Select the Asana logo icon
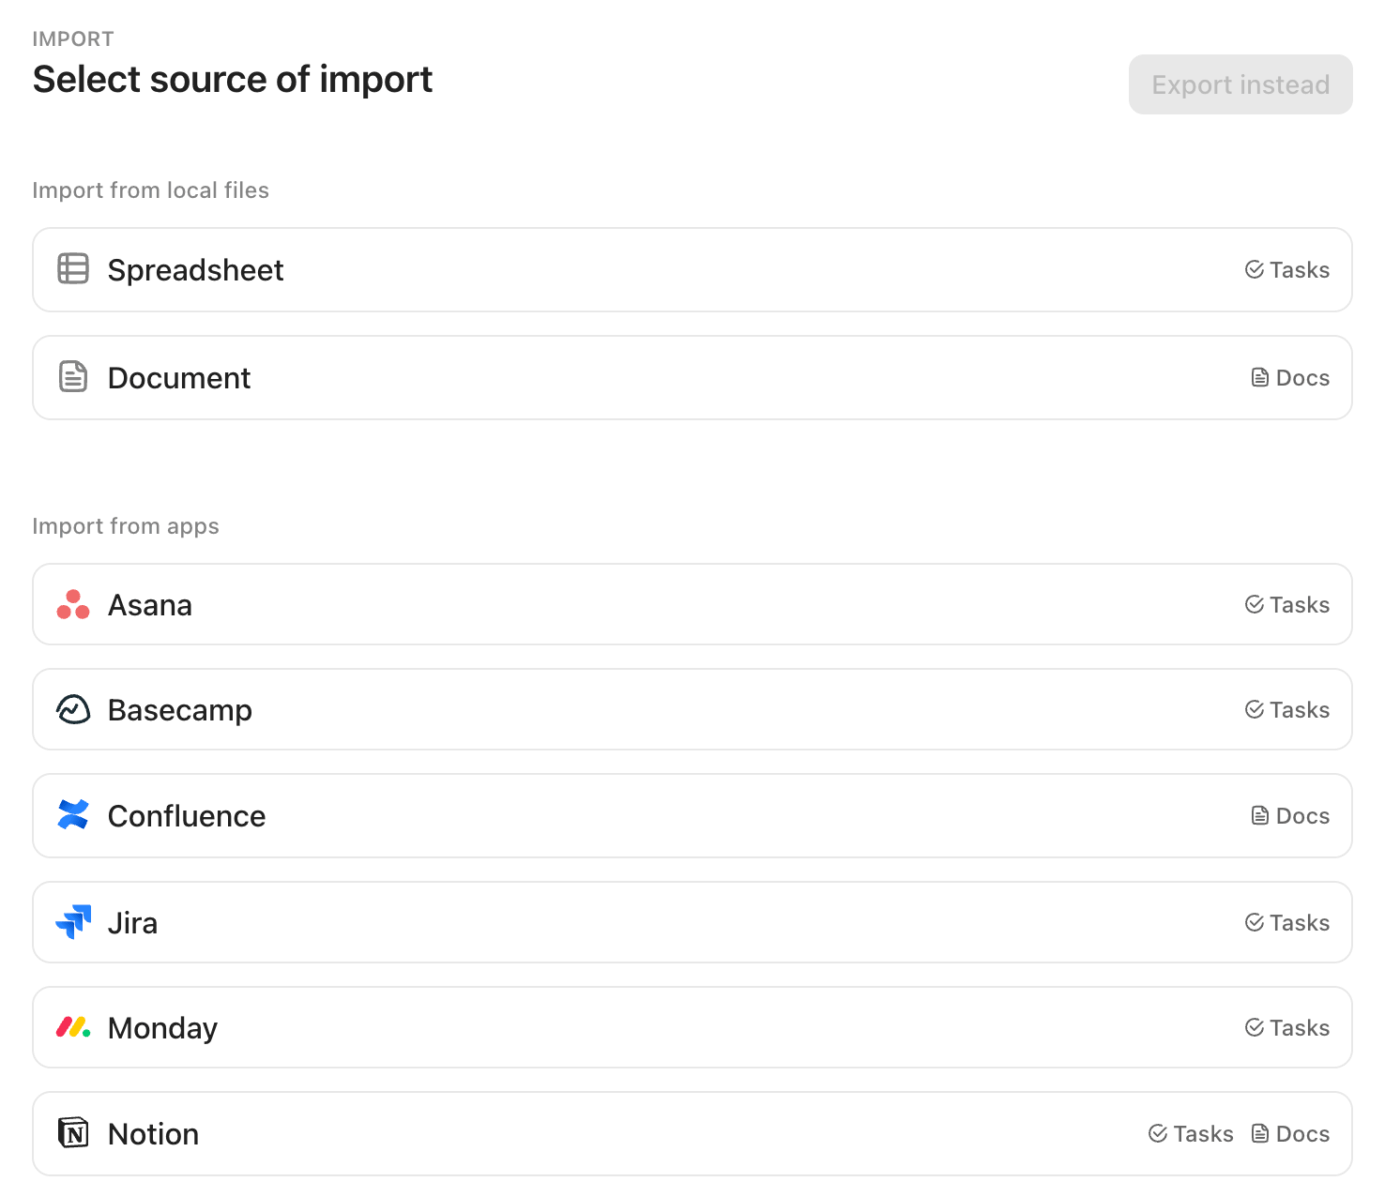1400x1197 pixels. 73,604
